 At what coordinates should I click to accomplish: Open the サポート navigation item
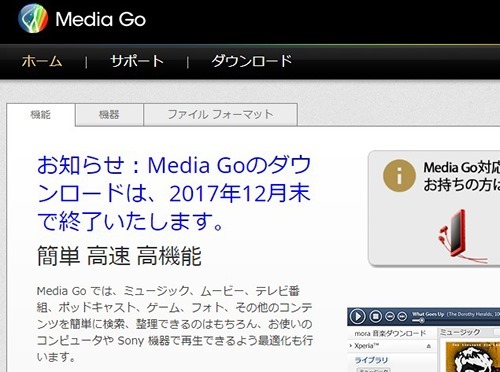[137, 61]
